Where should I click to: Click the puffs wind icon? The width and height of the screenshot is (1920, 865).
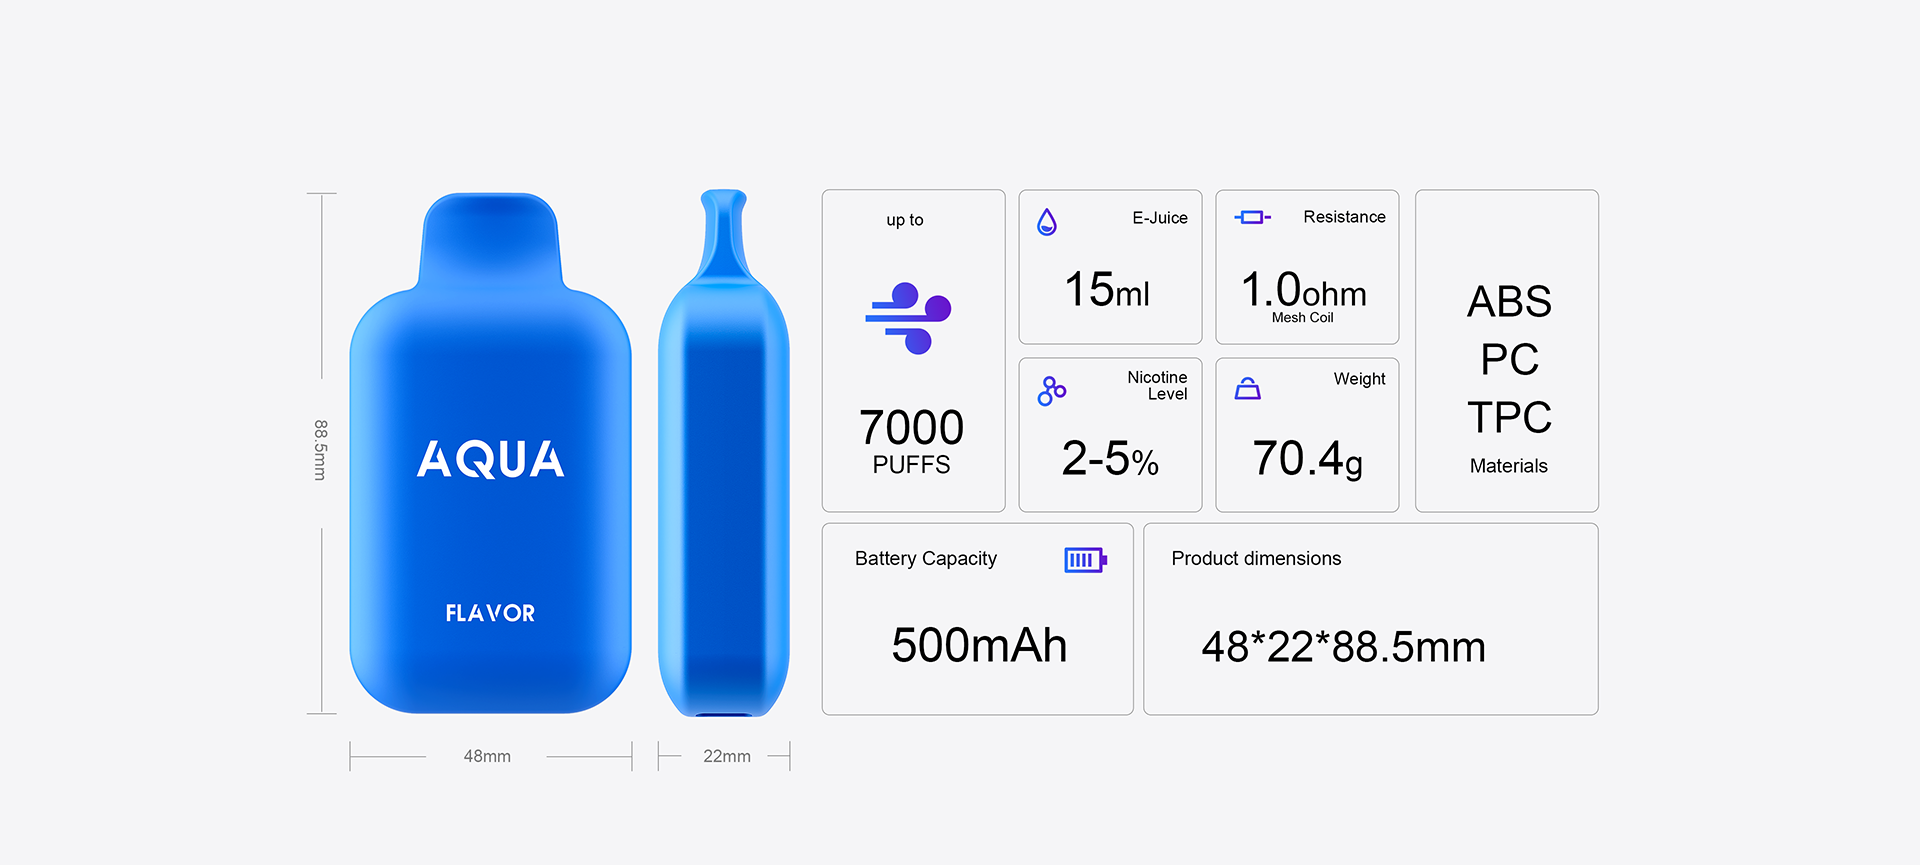[908, 318]
